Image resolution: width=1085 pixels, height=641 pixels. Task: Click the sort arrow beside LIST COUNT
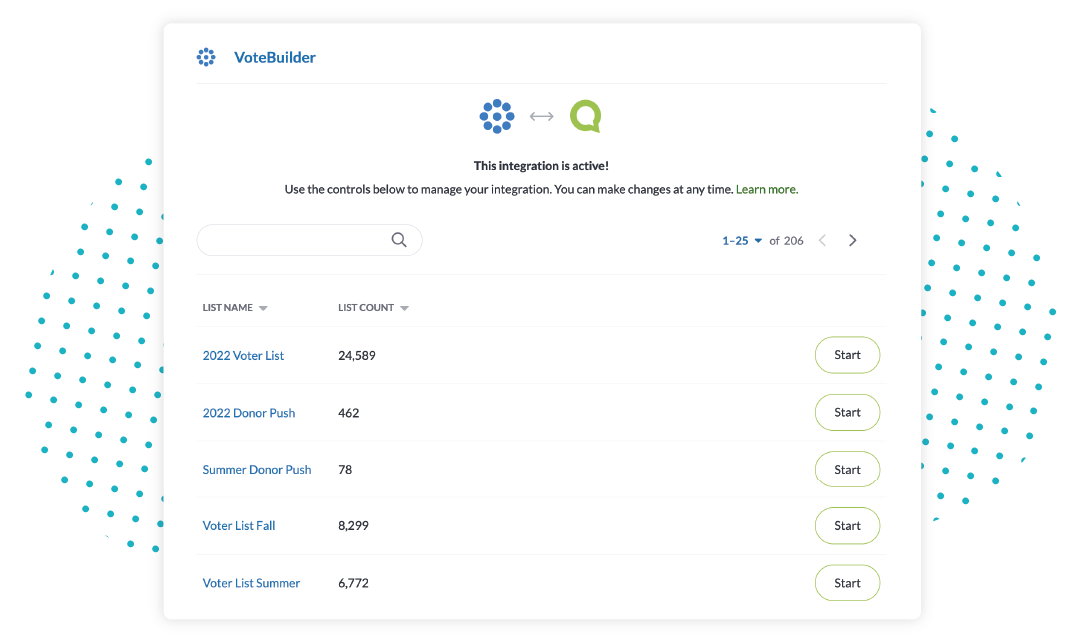(x=407, y=307)
